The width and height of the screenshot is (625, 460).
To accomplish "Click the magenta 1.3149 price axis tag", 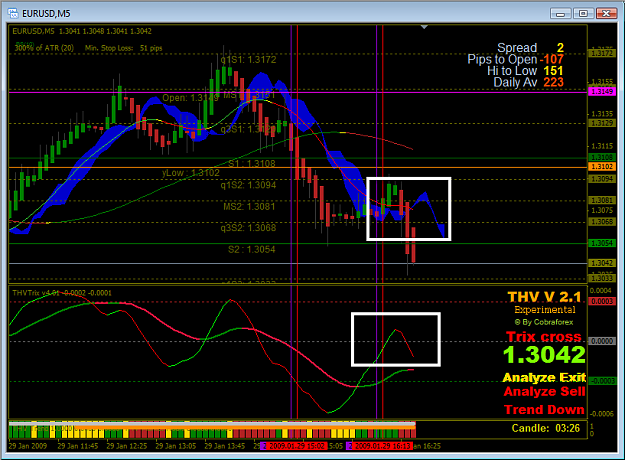I will [602, 92].
